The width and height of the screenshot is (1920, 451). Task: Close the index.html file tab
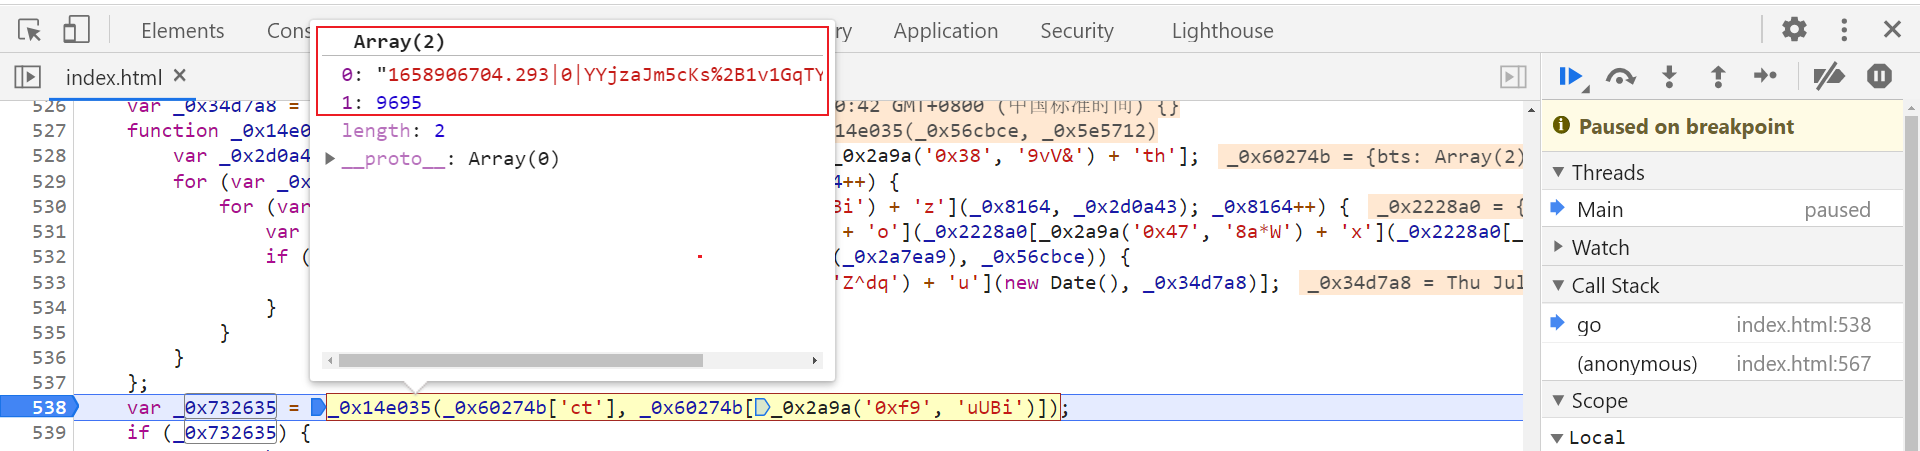coord(180,76)
